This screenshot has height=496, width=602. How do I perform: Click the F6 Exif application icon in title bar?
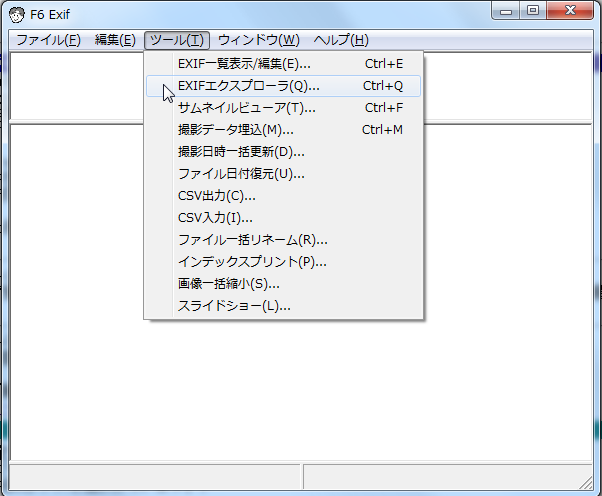(17, 15)
